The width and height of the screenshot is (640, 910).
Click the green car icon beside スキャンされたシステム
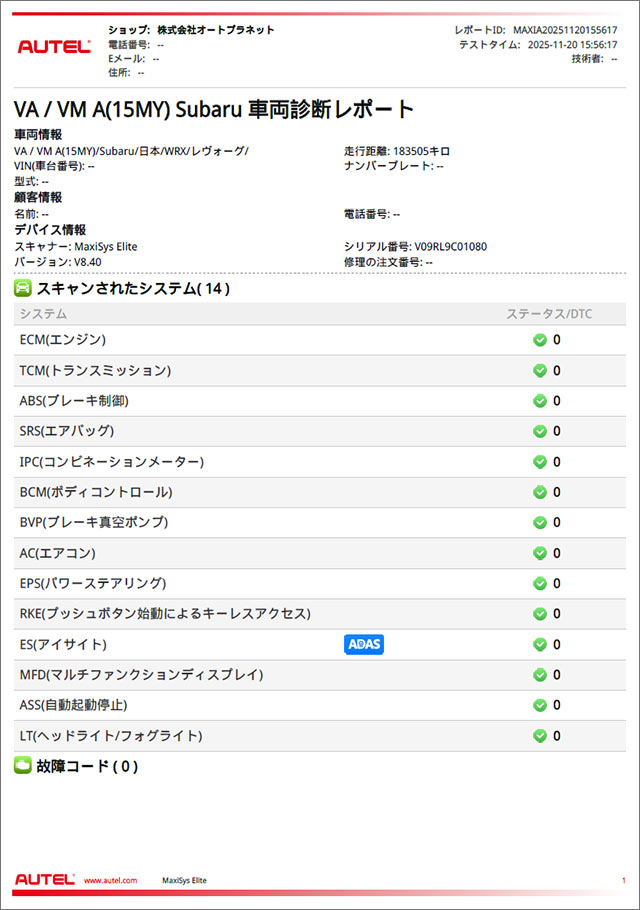(23, 288)
